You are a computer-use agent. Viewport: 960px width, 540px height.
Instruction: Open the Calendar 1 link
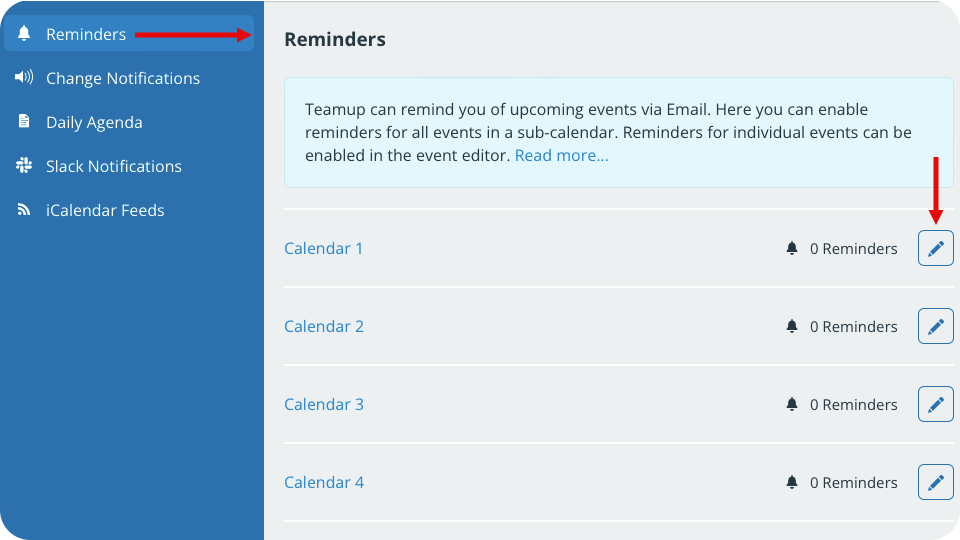point(324,248)
